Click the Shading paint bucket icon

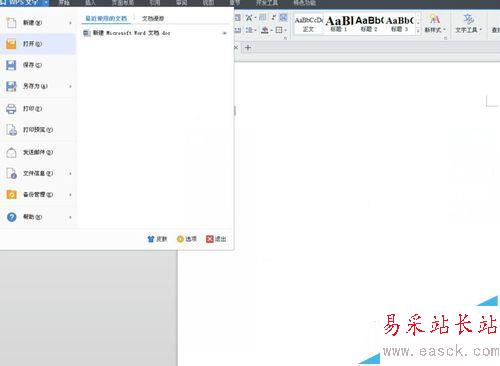point(265,30)
